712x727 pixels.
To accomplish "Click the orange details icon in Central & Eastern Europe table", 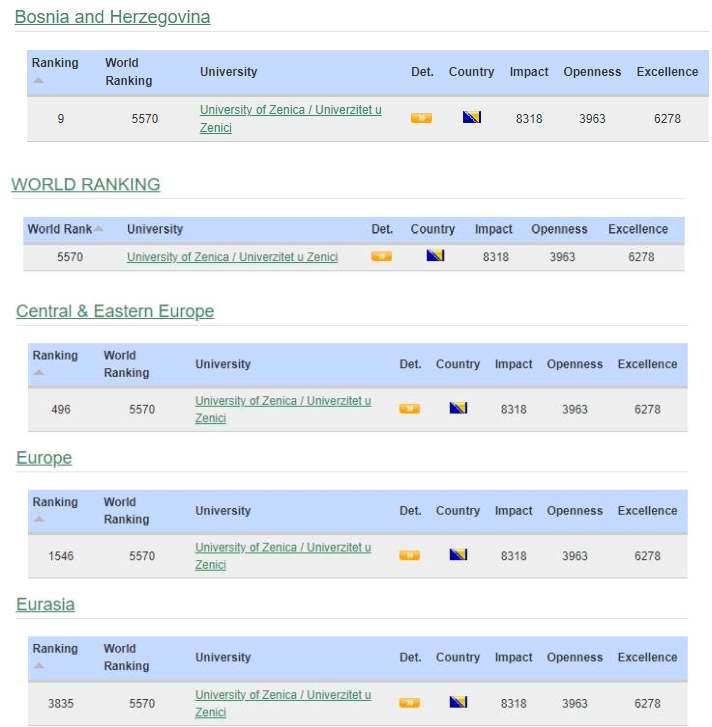I will click(409, 409).
